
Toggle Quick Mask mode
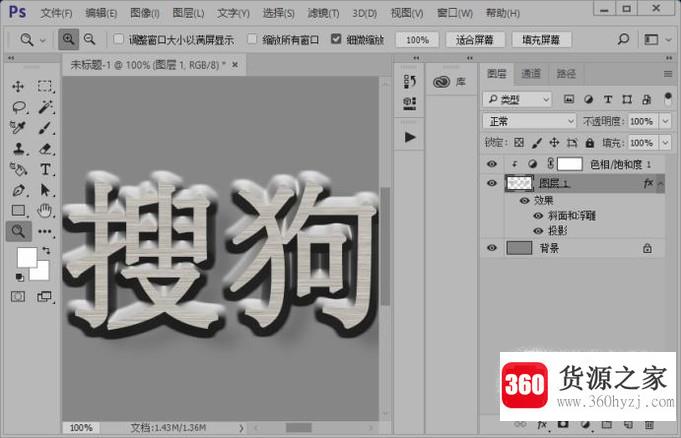point(18,296)
